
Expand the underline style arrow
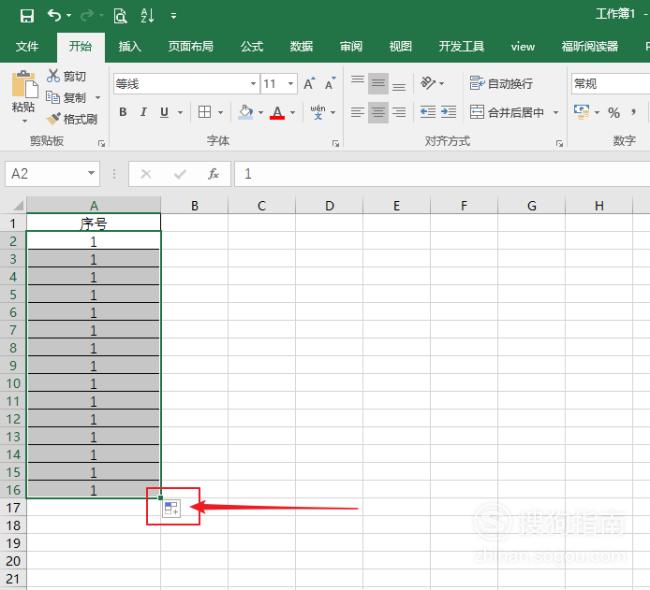tap(180, 112)
